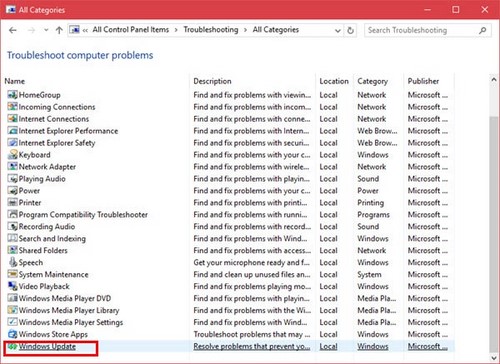Screen dimensions: 500x364
Task: Click the Internet Explorer Performance icon
Action: coord(12,131)
